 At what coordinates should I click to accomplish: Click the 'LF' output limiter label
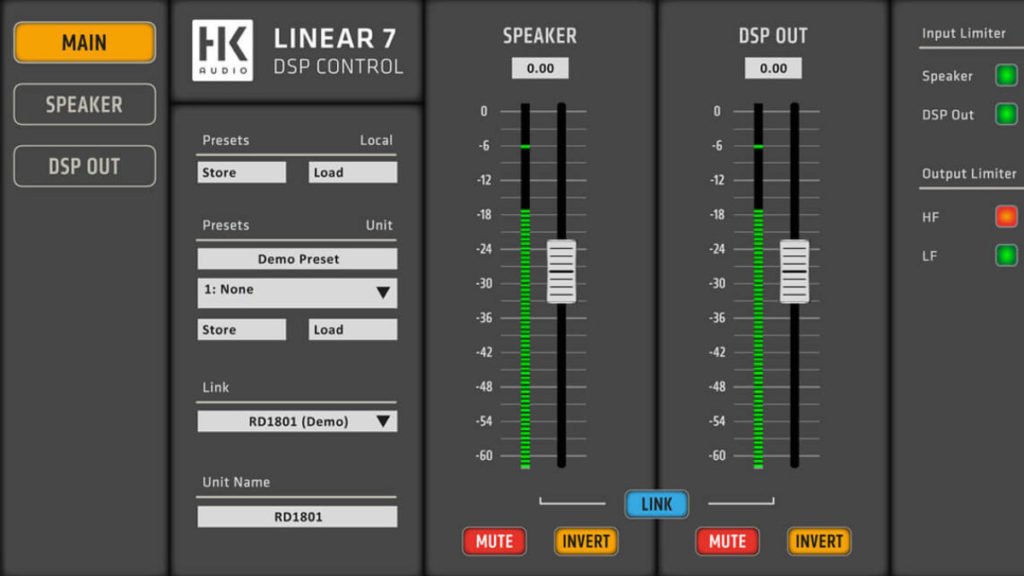pos(929,256)
